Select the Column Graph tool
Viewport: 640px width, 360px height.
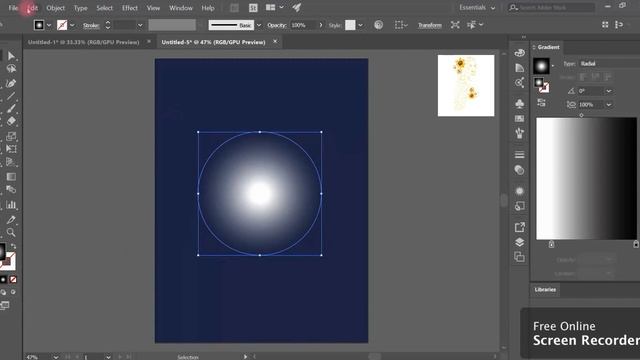tap(11, 205)
